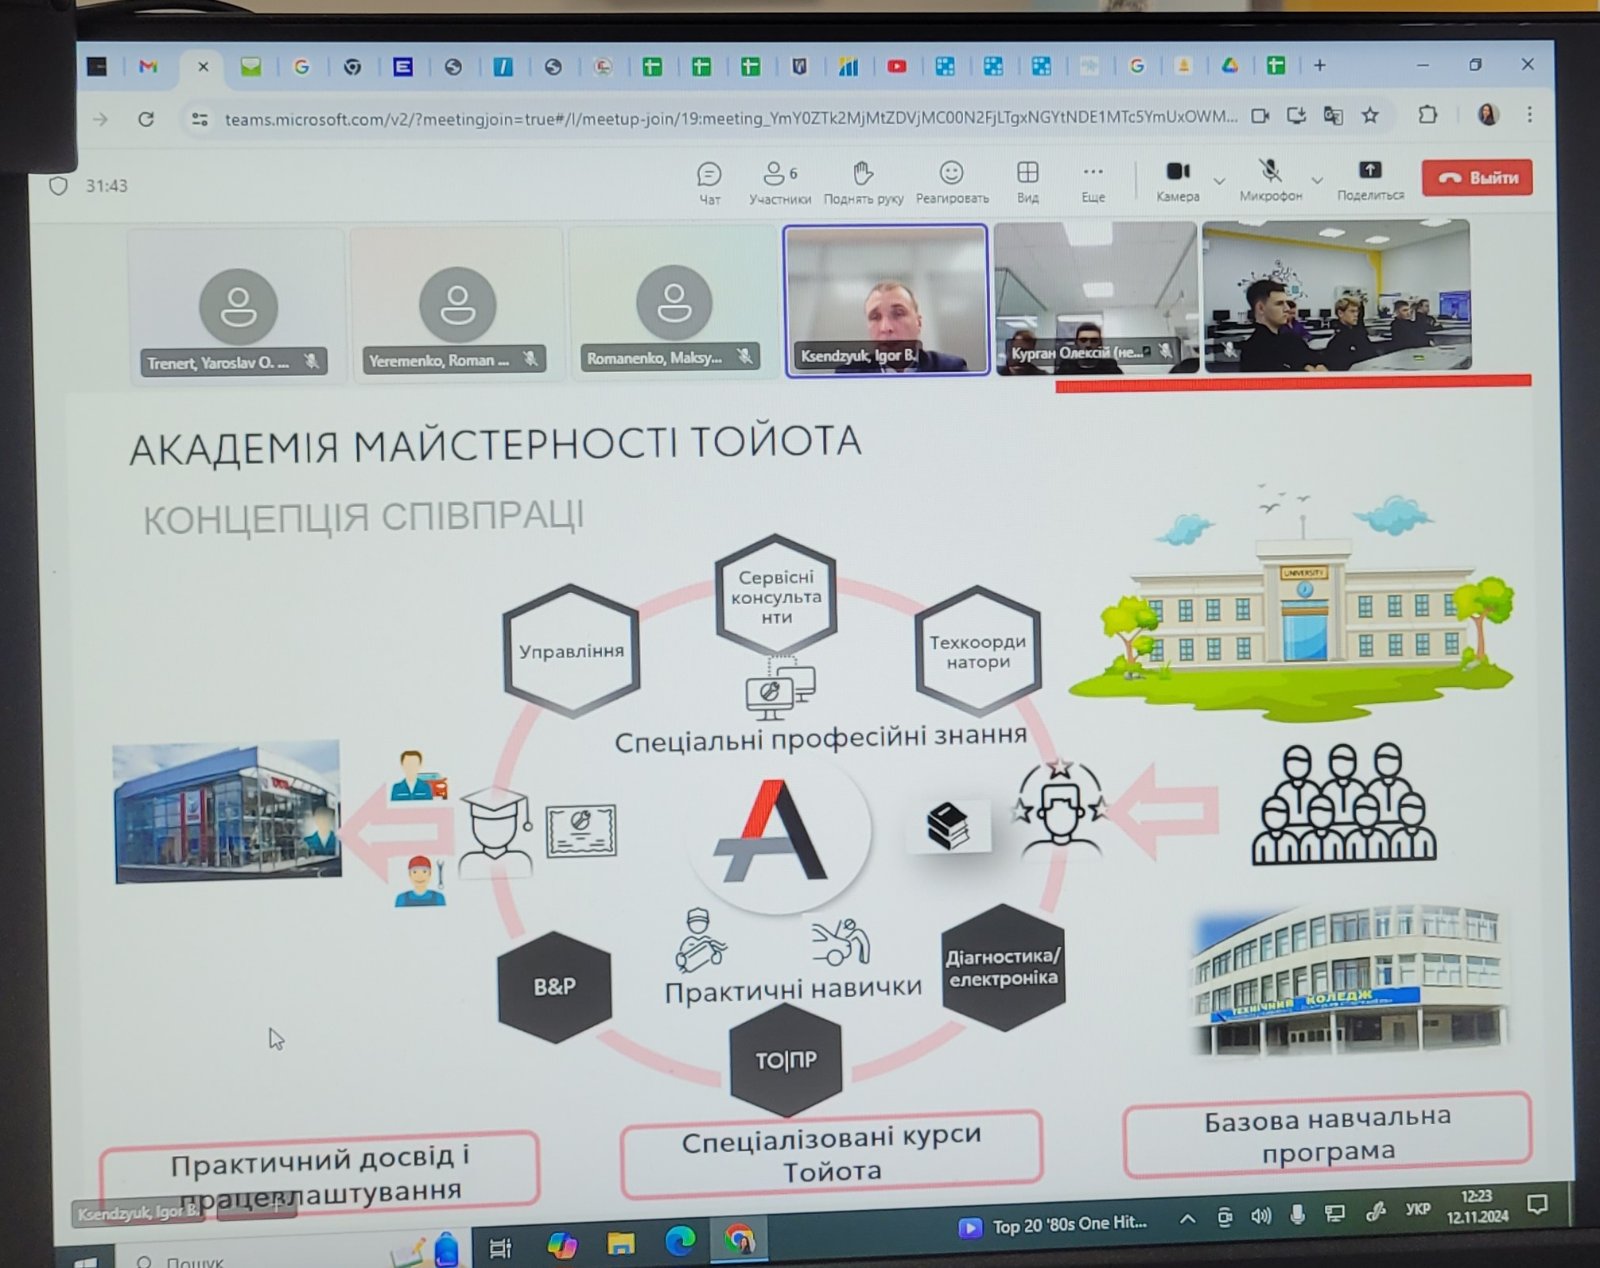Screen dimensions: 1600x1268
Task: Reload the Teams page
Action: coord(146,119)
